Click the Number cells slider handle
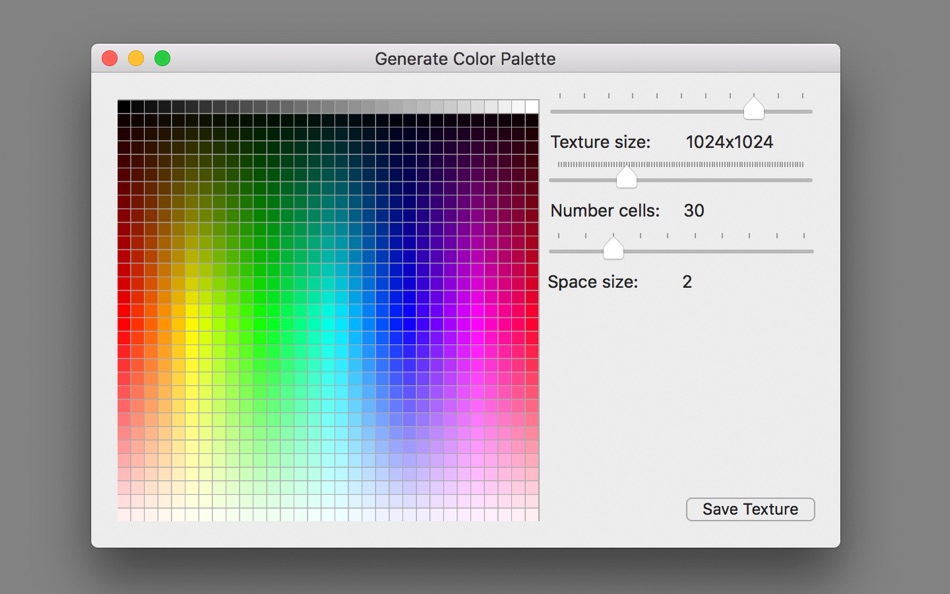This screenshot has width=950, height=594. [627, 178]
